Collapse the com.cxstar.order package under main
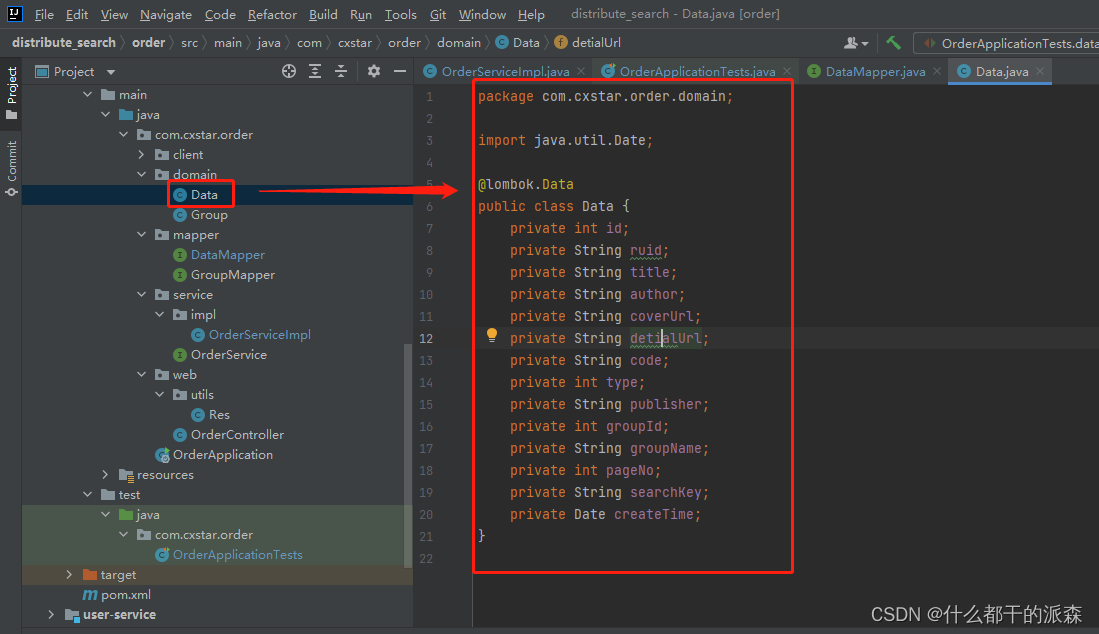1099x634 pixels. pyautogui.click(x=123, y=135)
